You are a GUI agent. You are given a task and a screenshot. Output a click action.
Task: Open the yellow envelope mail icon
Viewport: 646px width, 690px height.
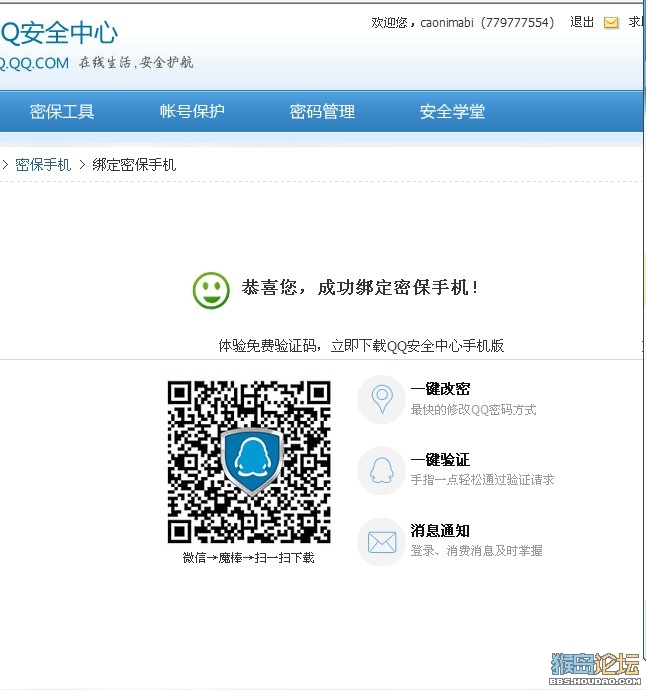pyautogui.click(x=611, y=22)
